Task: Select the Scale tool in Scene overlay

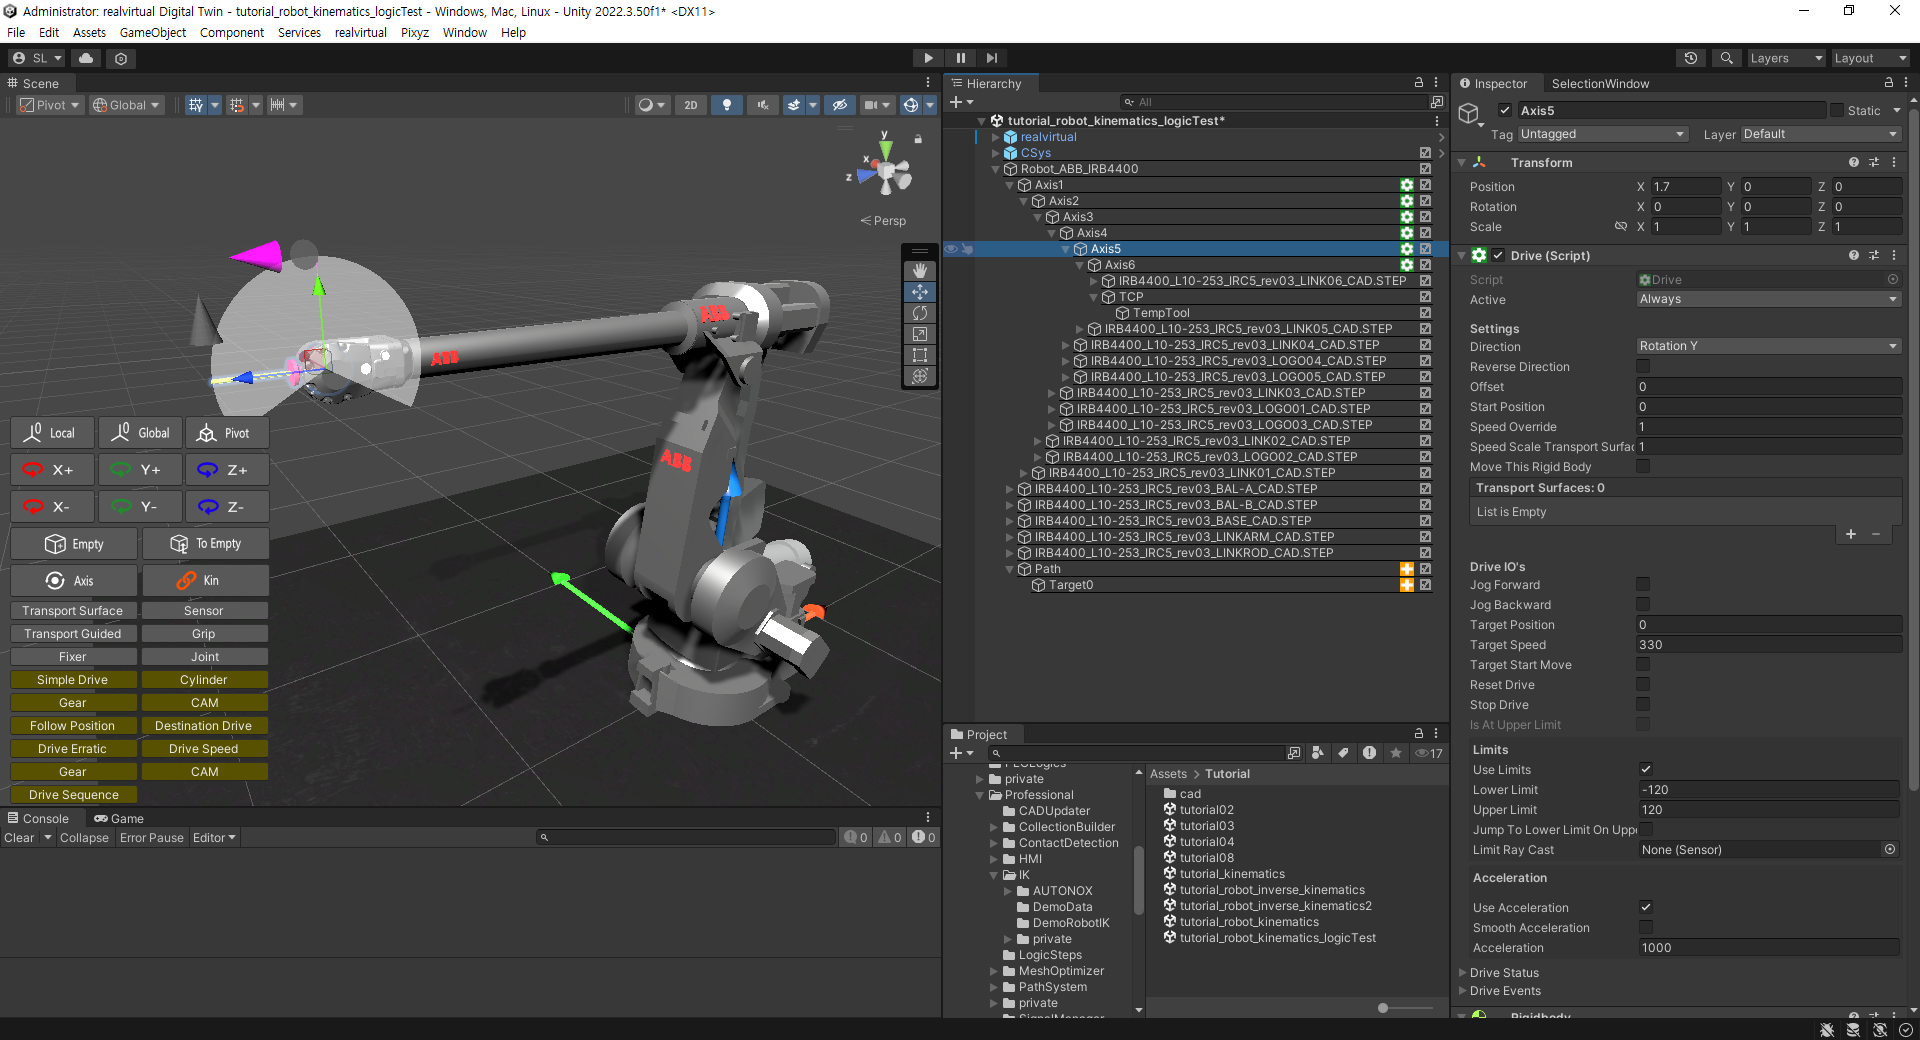Action: tap(920, 334)
